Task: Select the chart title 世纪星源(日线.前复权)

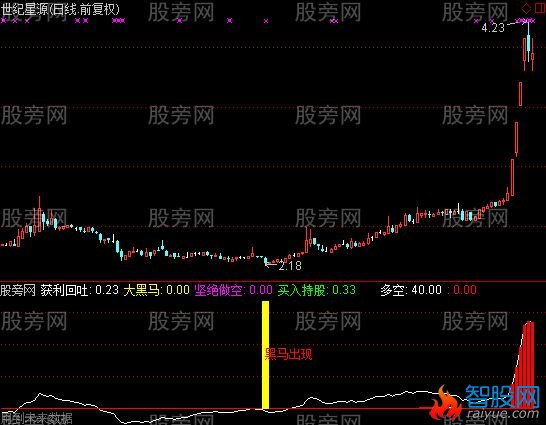Action: (x=60, y=9)
